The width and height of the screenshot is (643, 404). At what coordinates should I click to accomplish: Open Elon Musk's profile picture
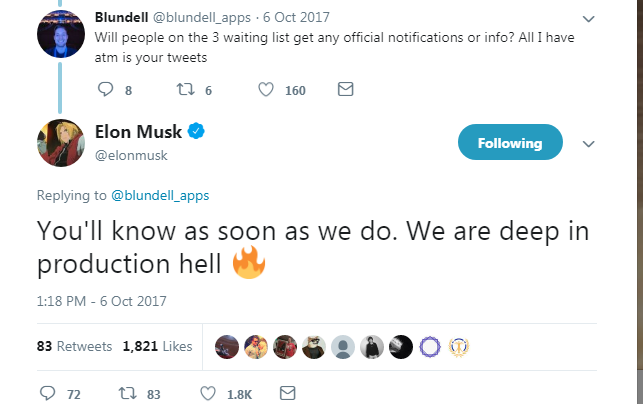click(60, 142)
